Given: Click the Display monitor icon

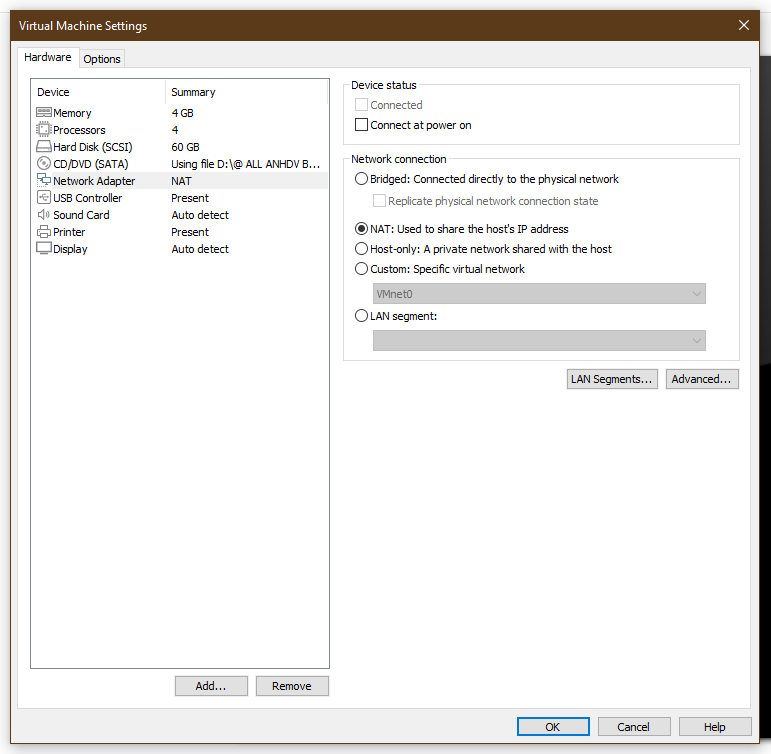Looking at the screenshot, I should click(x=44, y=248).
